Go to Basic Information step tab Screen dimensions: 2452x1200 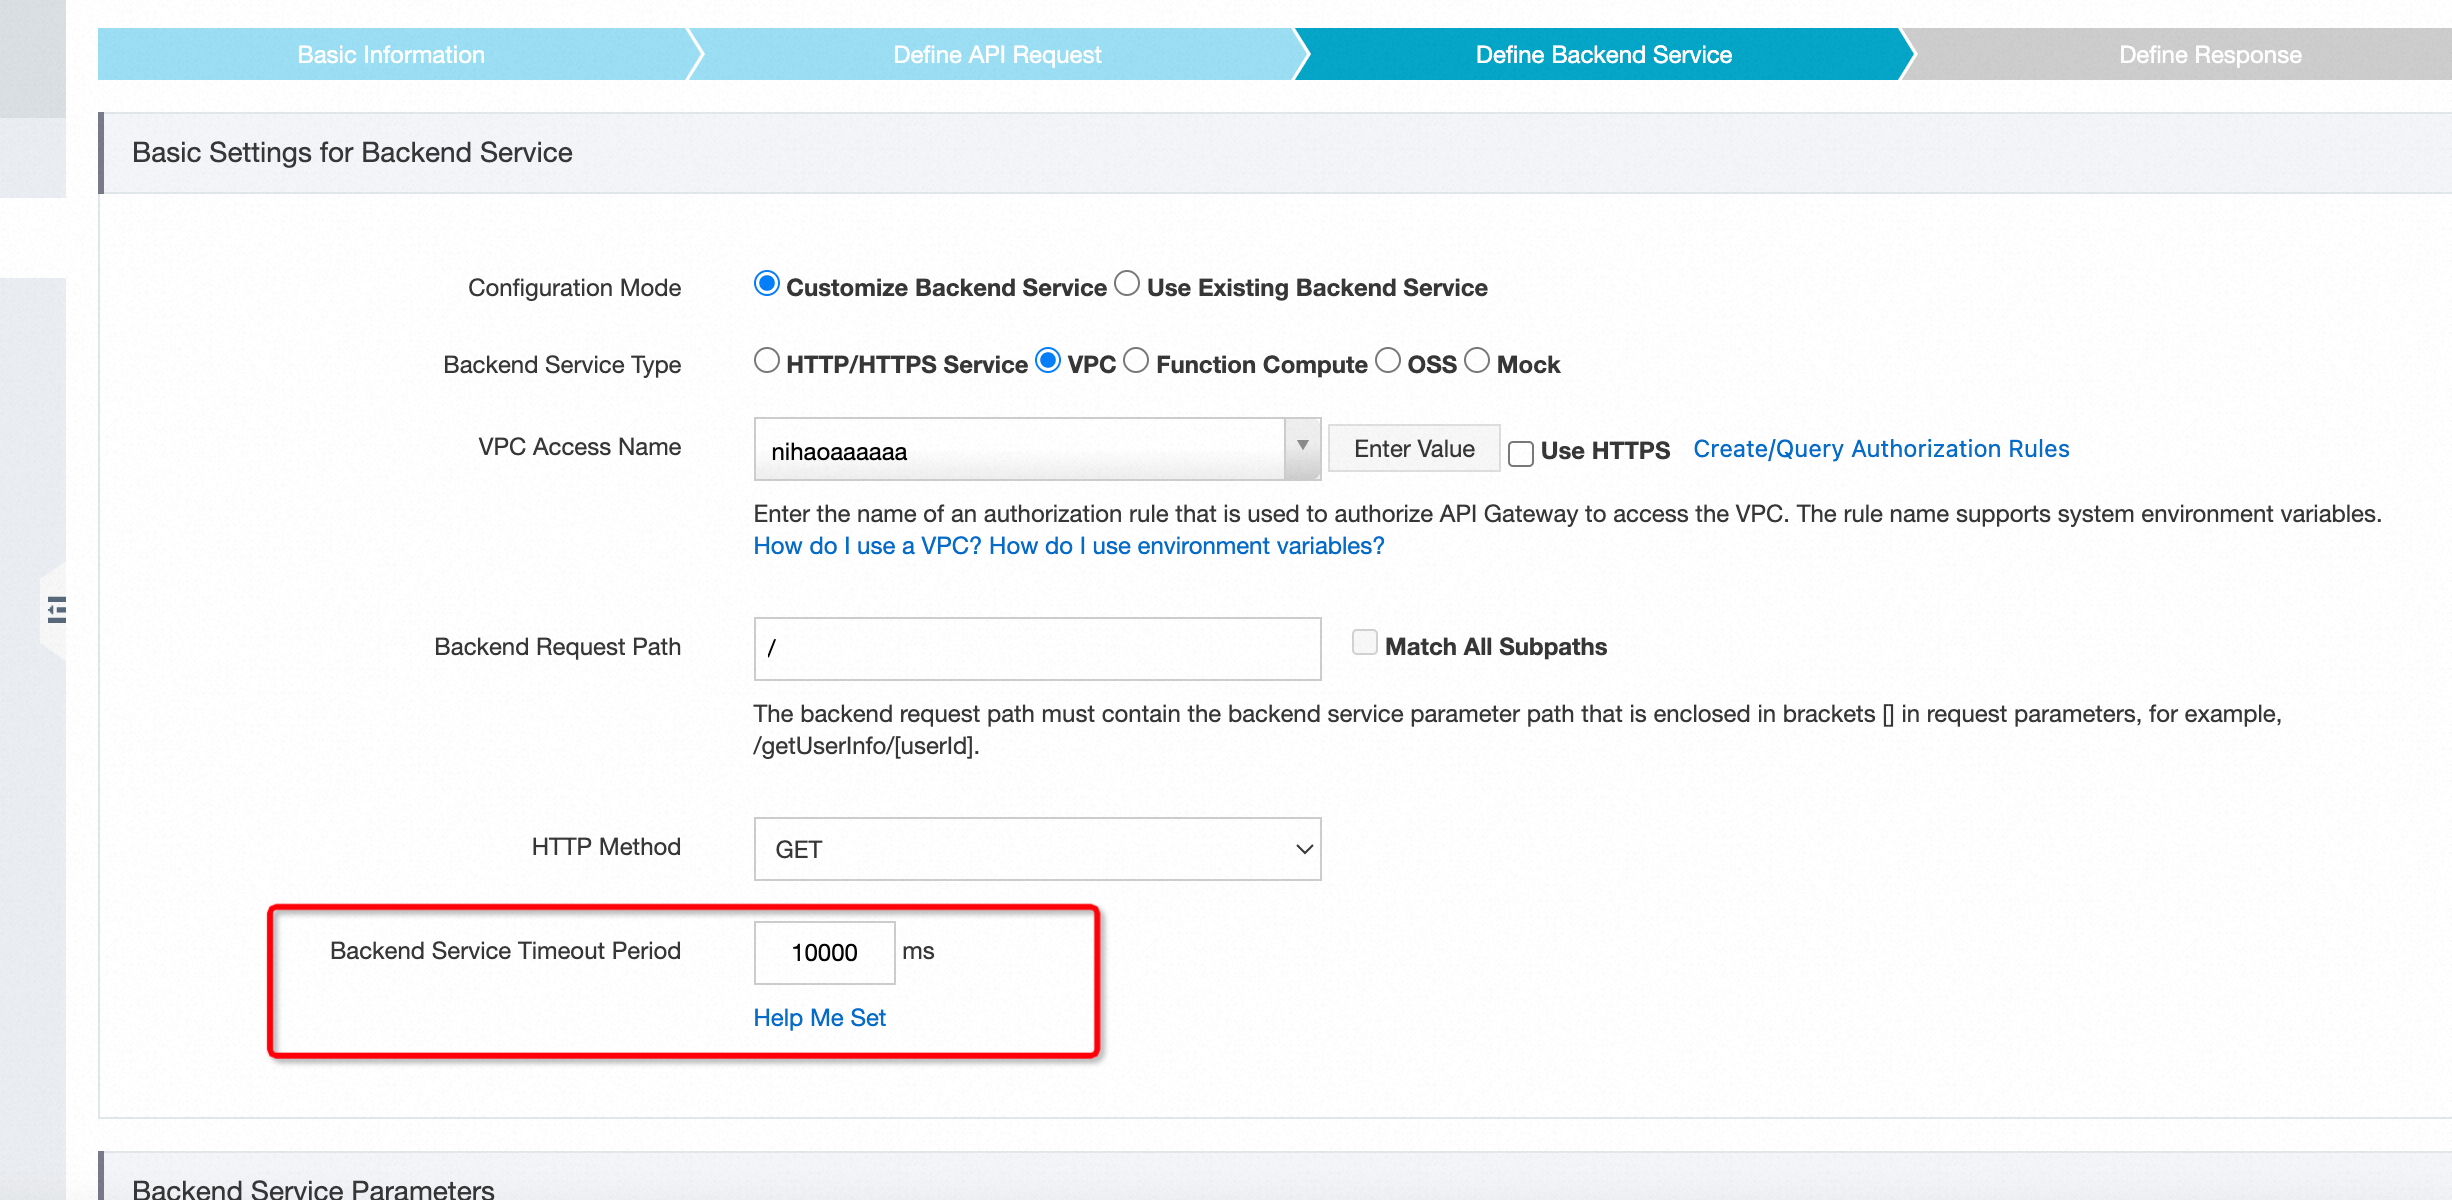tap(391, 54)
